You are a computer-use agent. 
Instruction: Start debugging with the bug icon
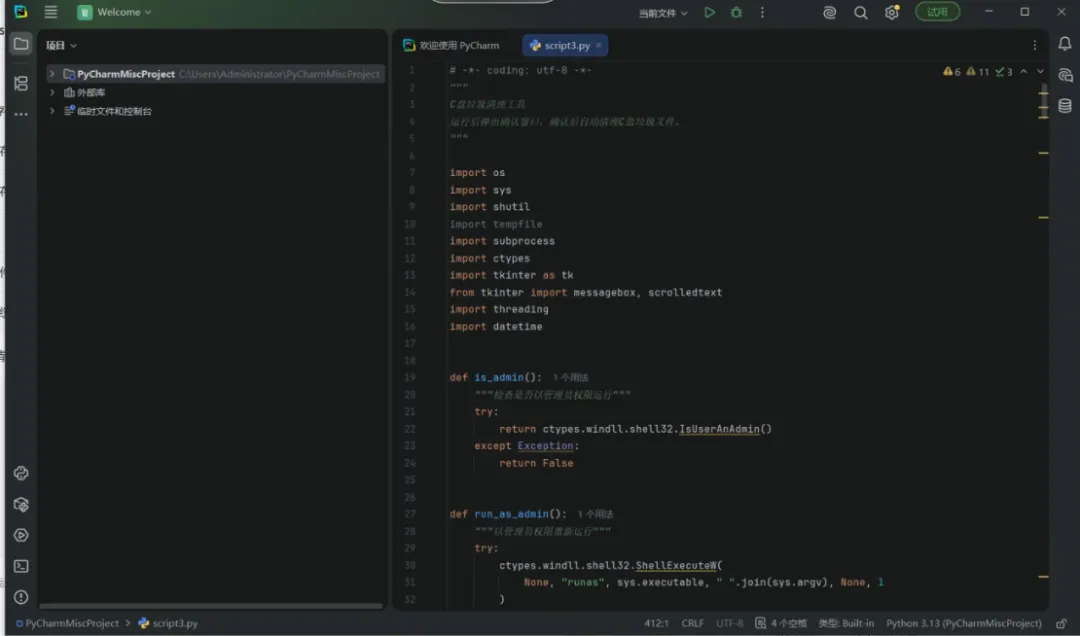(x=736, y=12)
